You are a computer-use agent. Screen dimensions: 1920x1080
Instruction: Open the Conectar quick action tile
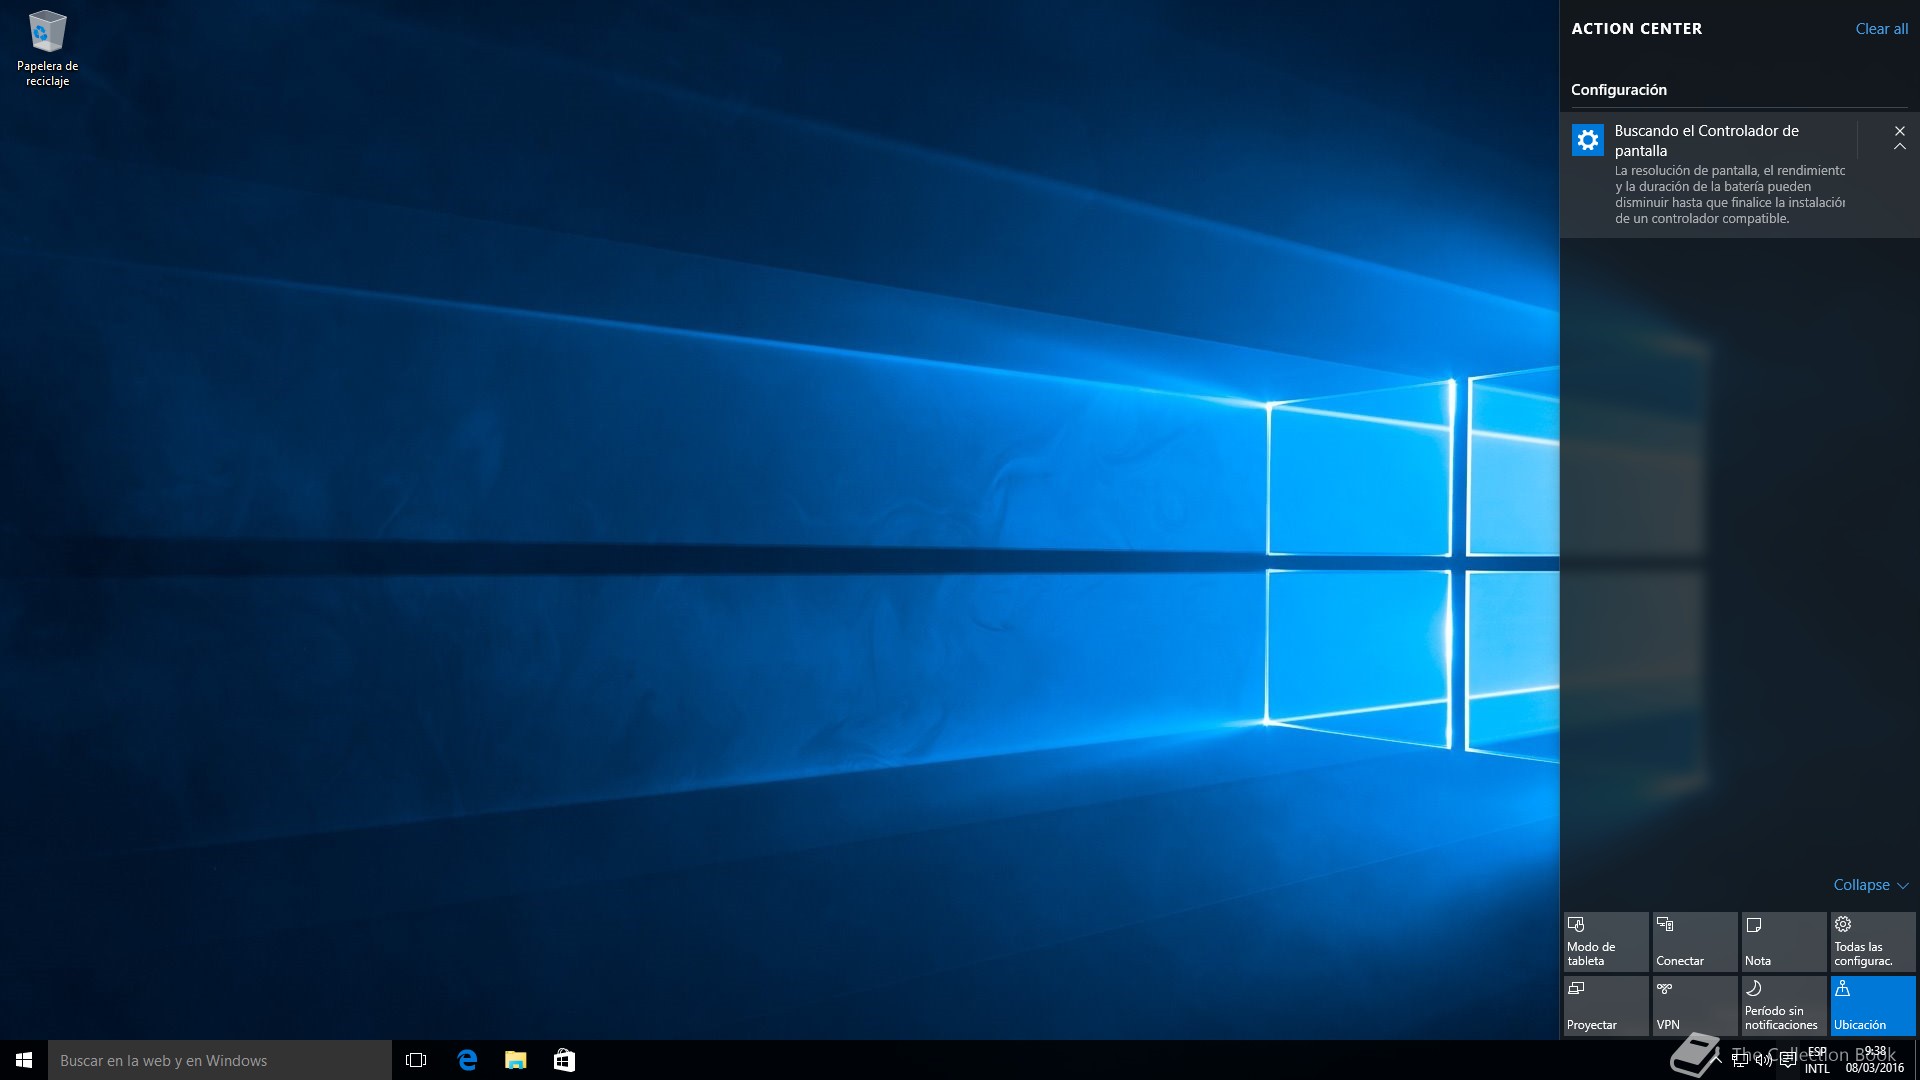1694,941
